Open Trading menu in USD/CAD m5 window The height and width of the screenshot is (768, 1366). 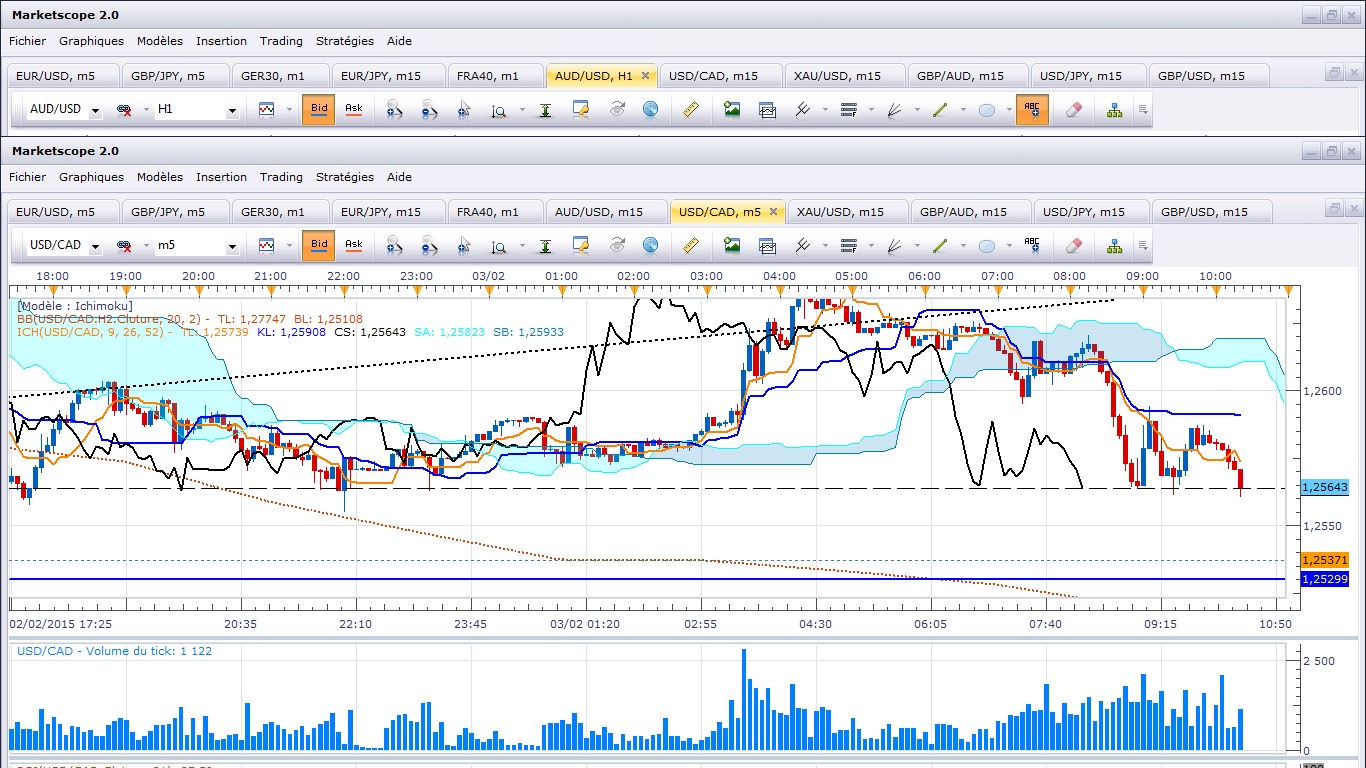[281, 177]
